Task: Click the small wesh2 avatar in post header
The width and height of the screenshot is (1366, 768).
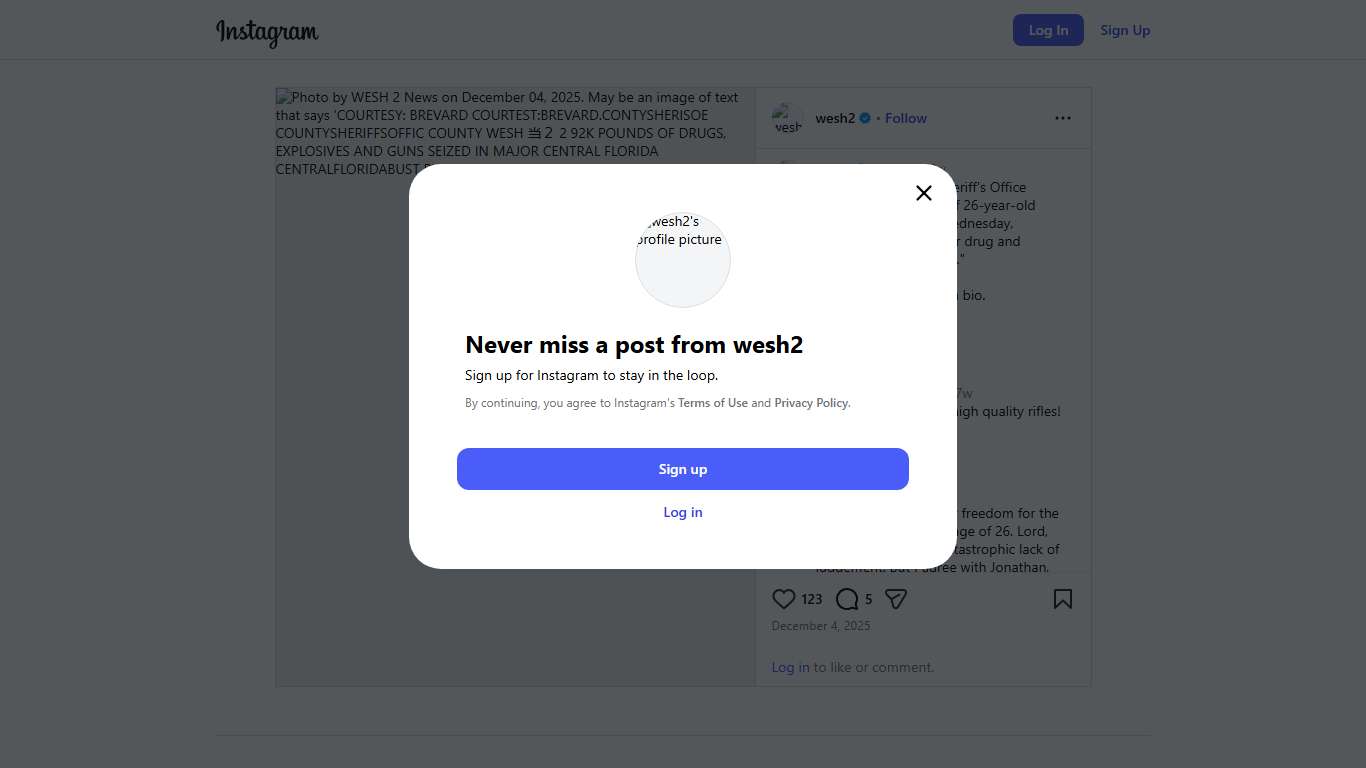Action: (x=787, y=118)
